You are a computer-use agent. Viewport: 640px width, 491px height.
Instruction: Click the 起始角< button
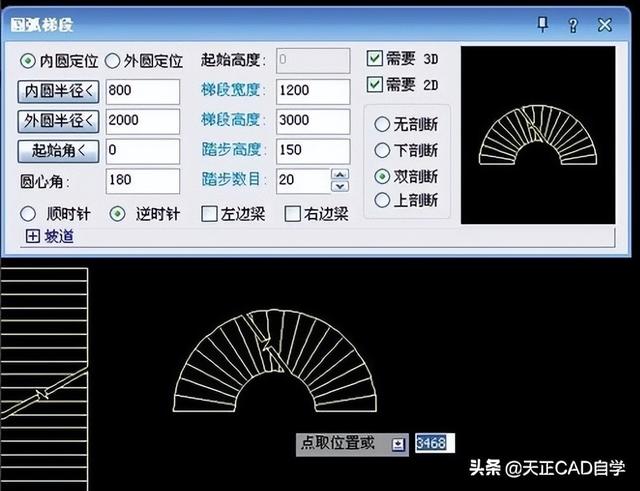(x=58, y=151)
